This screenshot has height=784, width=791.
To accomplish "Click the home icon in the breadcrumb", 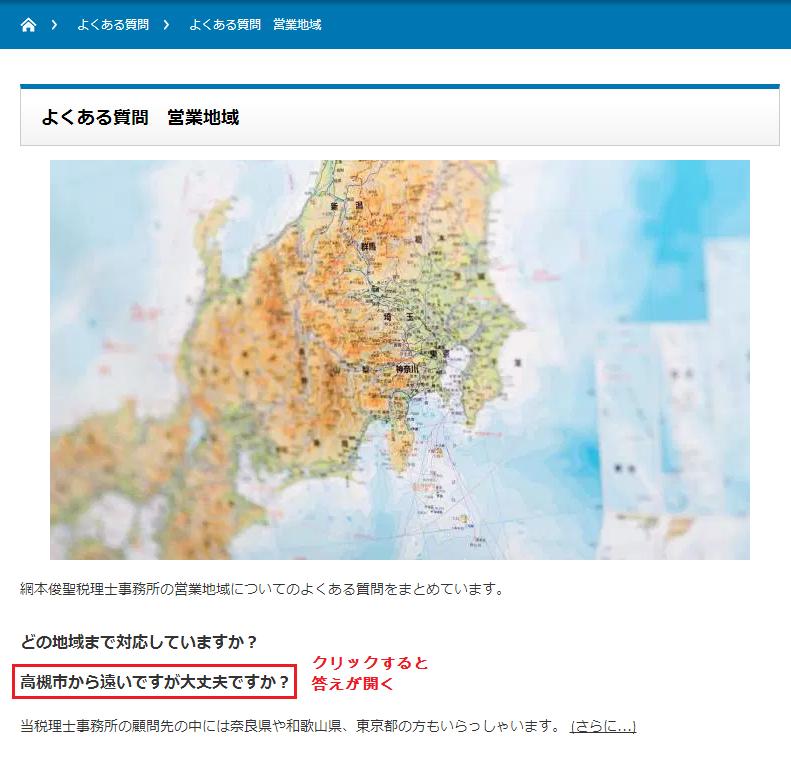I will click(x=28, y=25).
